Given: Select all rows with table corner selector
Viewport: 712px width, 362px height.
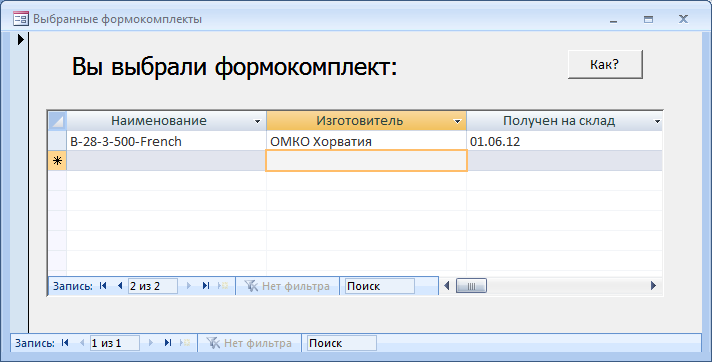Looking at the screenshot, I should pyautogui.click(x=57, y=121).
